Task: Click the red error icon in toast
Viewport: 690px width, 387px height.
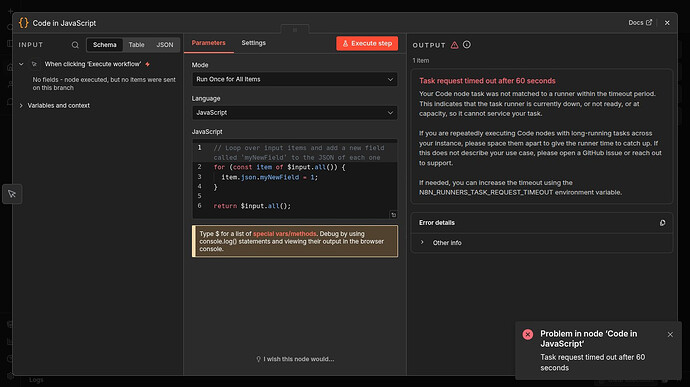Action: [528, 335]
